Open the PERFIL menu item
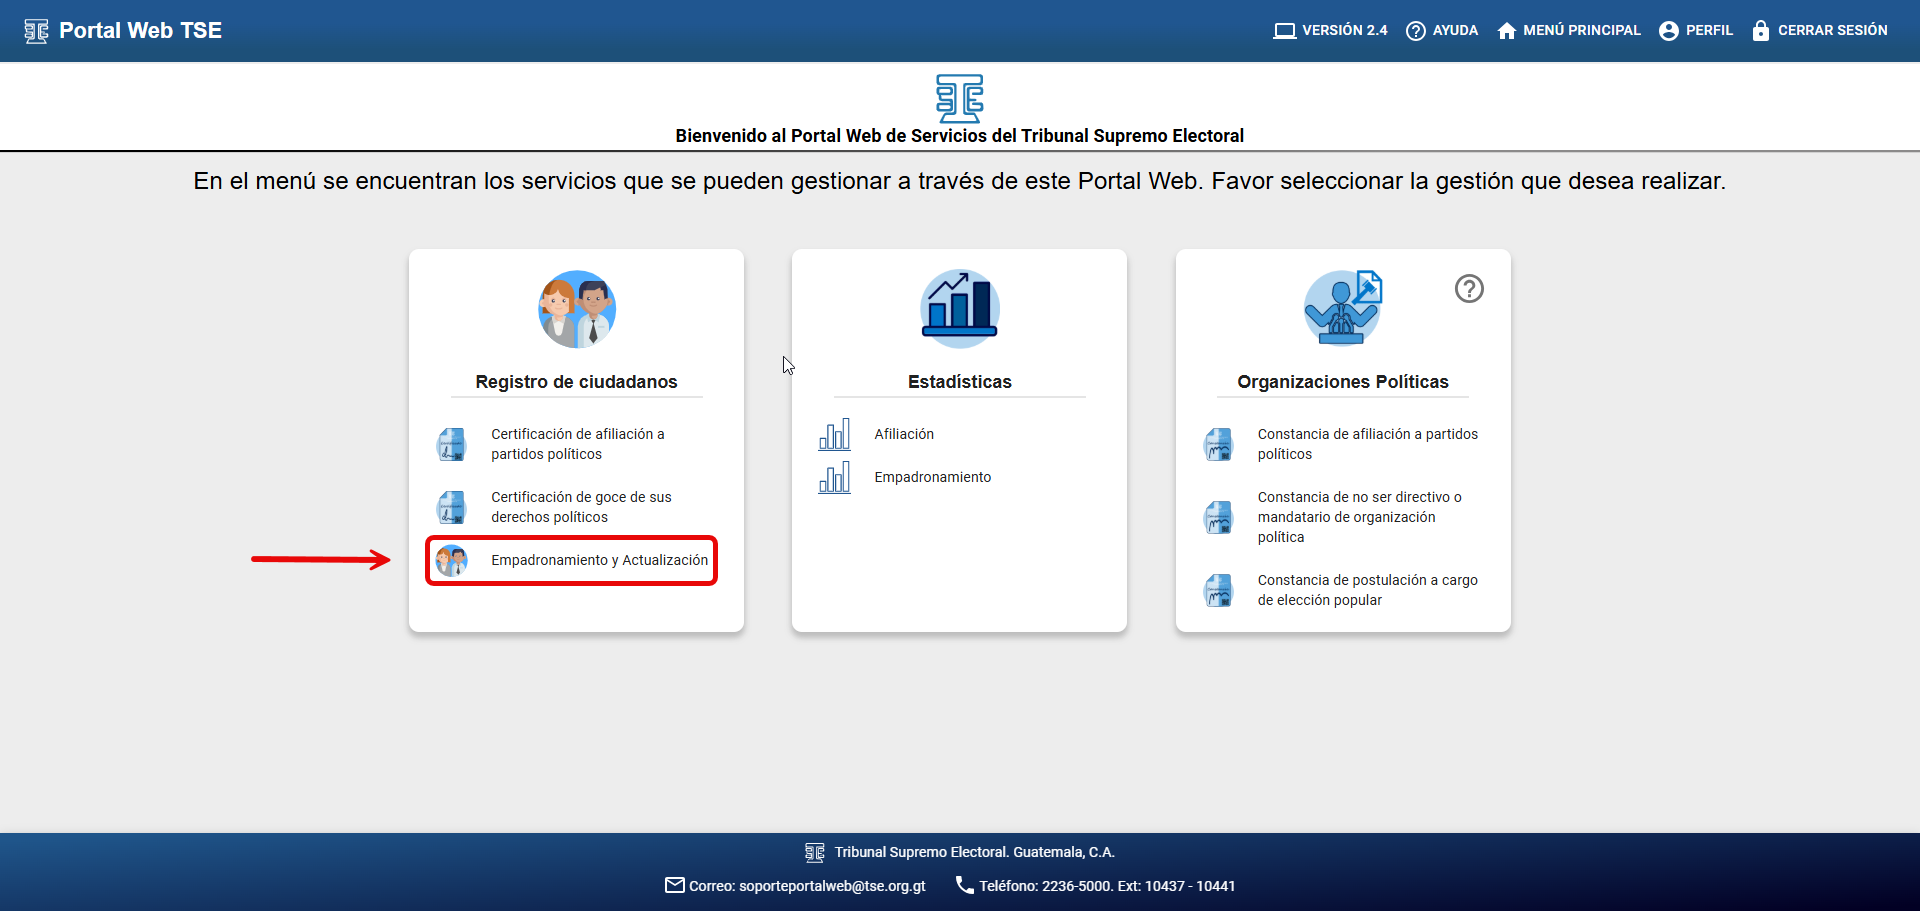The image size is (1920, 911). (1709, 31)
